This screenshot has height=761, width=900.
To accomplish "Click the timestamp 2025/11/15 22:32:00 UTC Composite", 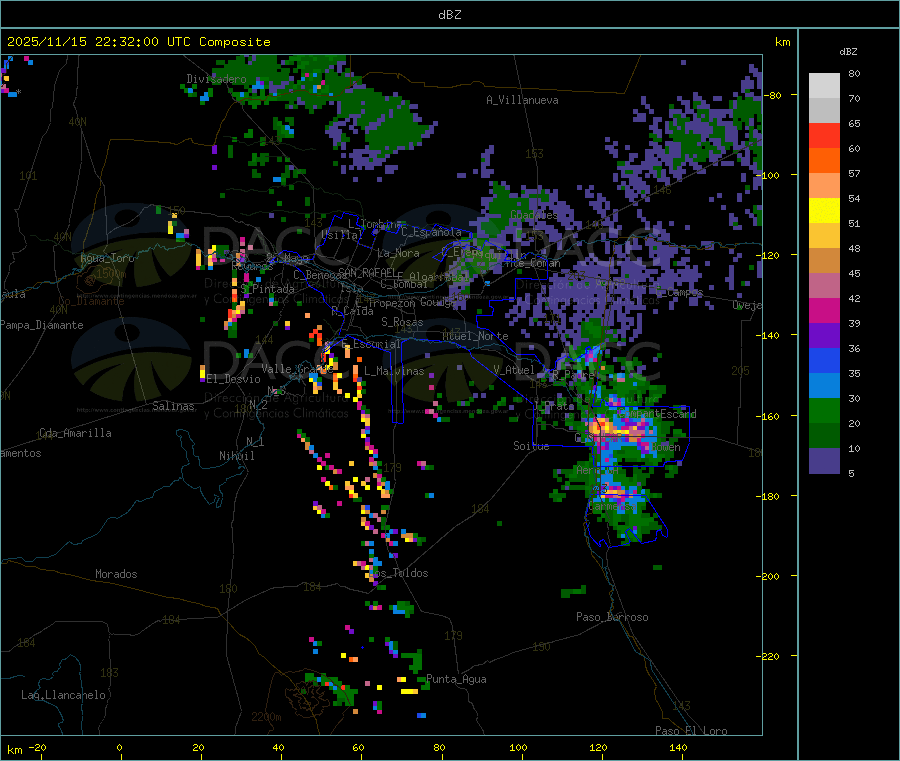I will coord(138,42).
